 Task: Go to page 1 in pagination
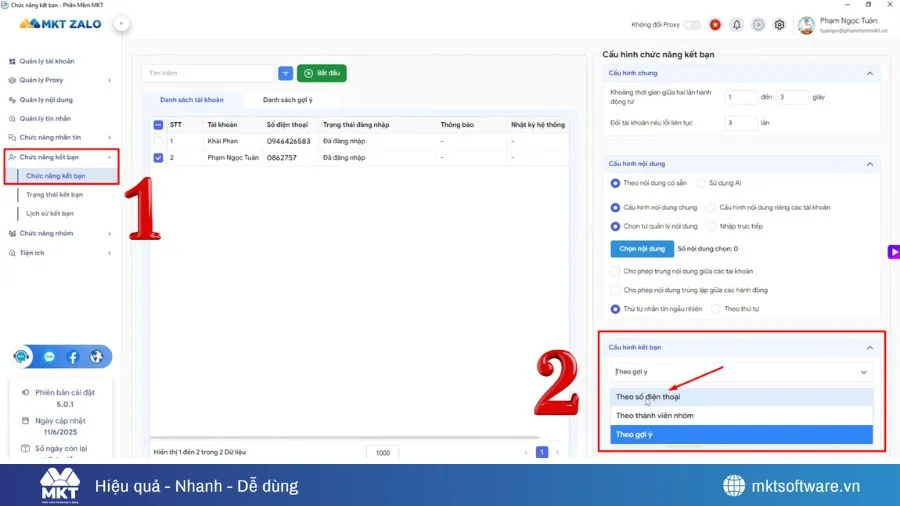[x=541, y=453]
